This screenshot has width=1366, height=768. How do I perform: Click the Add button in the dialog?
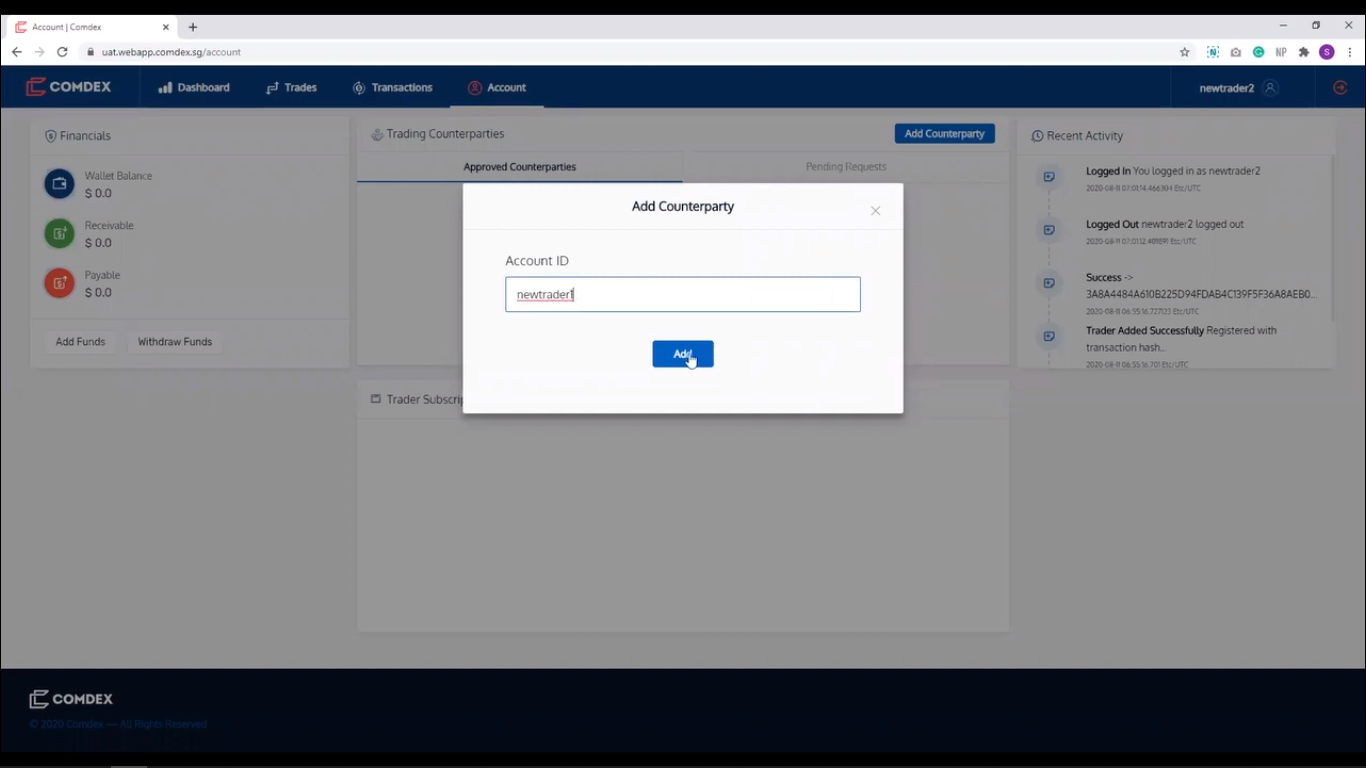coord(682,354)
